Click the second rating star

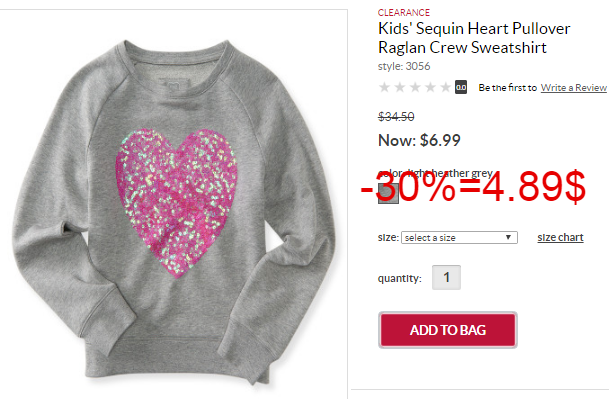coord(400,87)
